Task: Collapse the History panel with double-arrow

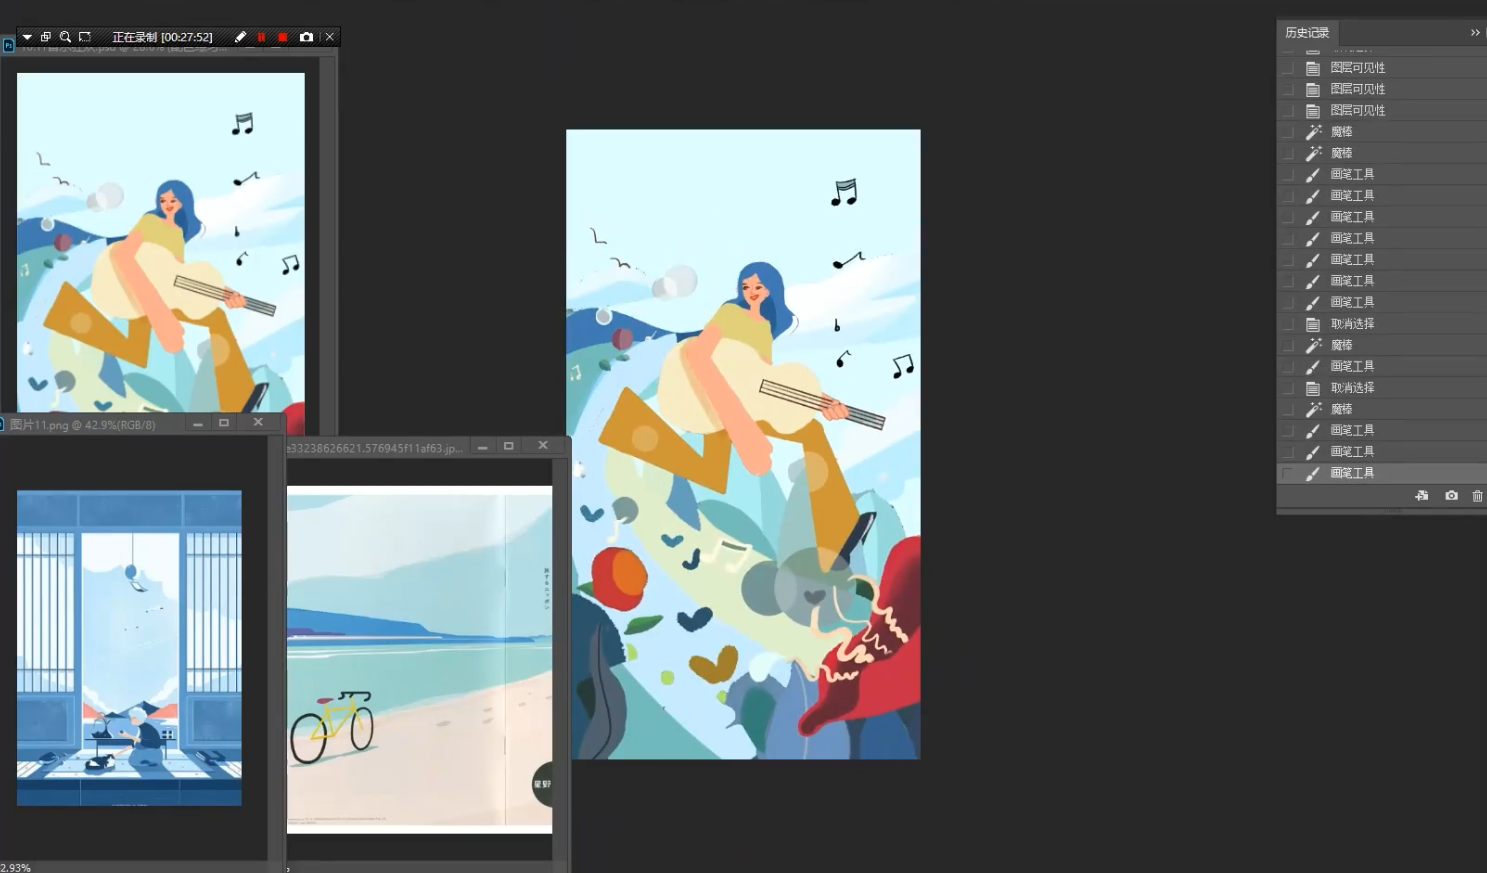Action: pos(1474,33)
